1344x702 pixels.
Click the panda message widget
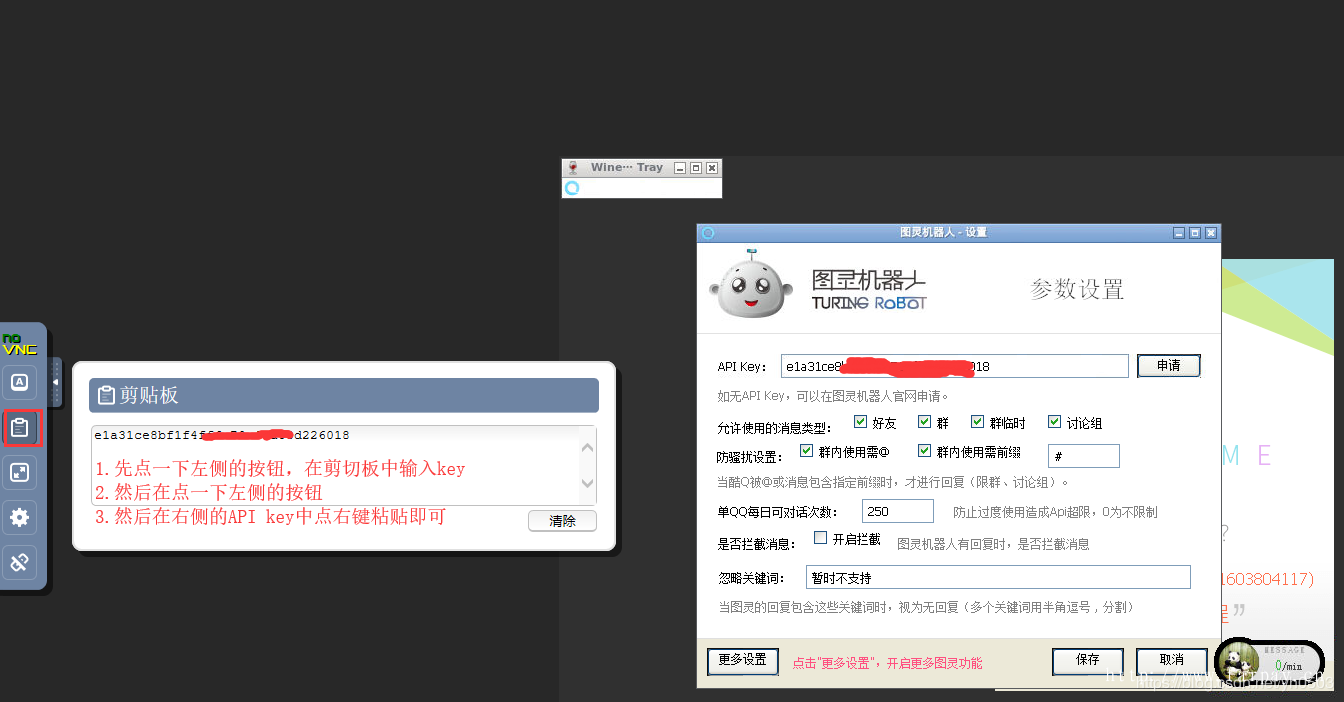[1237, 659]
